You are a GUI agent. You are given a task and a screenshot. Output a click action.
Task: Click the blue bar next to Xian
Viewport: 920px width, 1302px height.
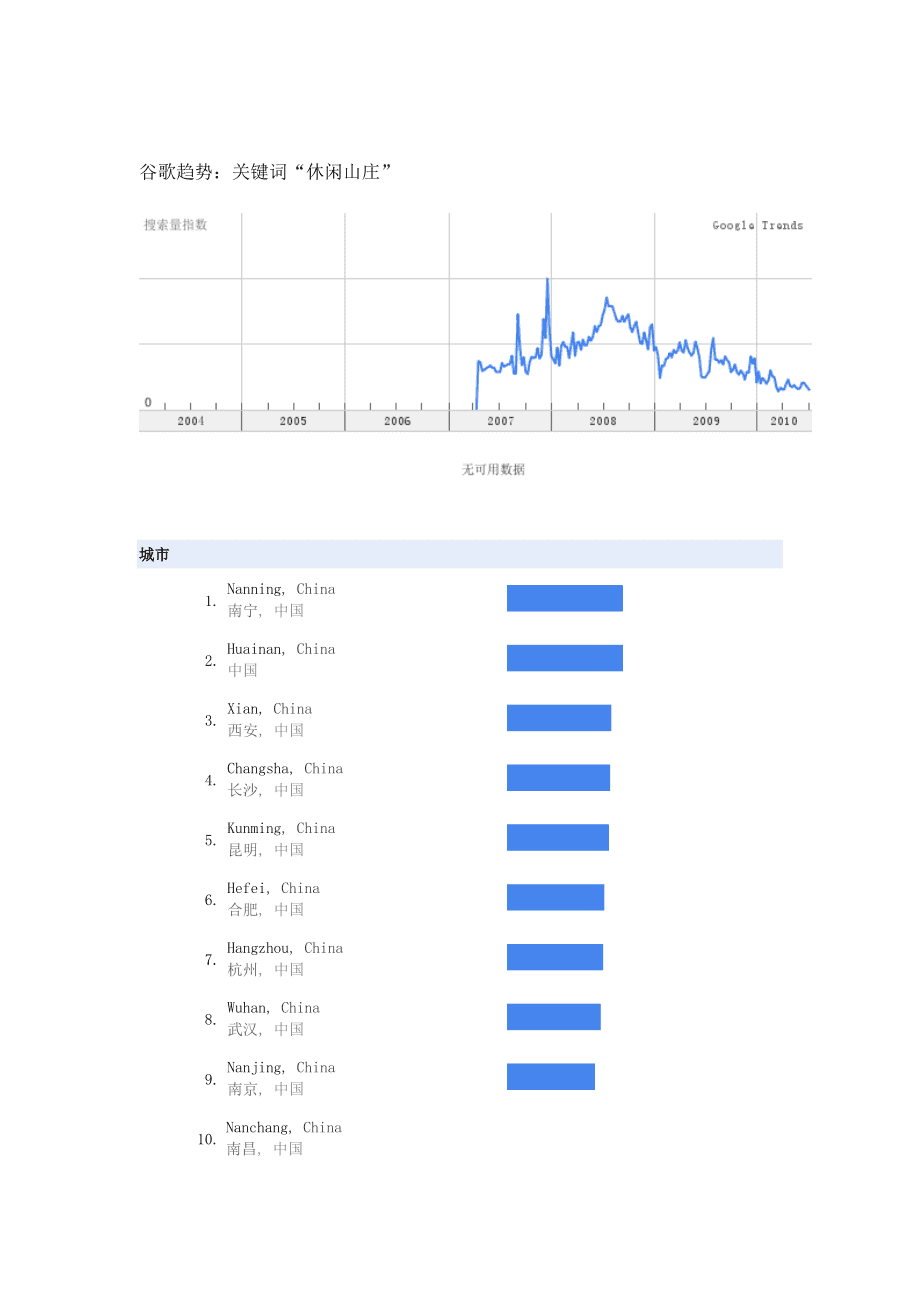(x=559, y=718)
